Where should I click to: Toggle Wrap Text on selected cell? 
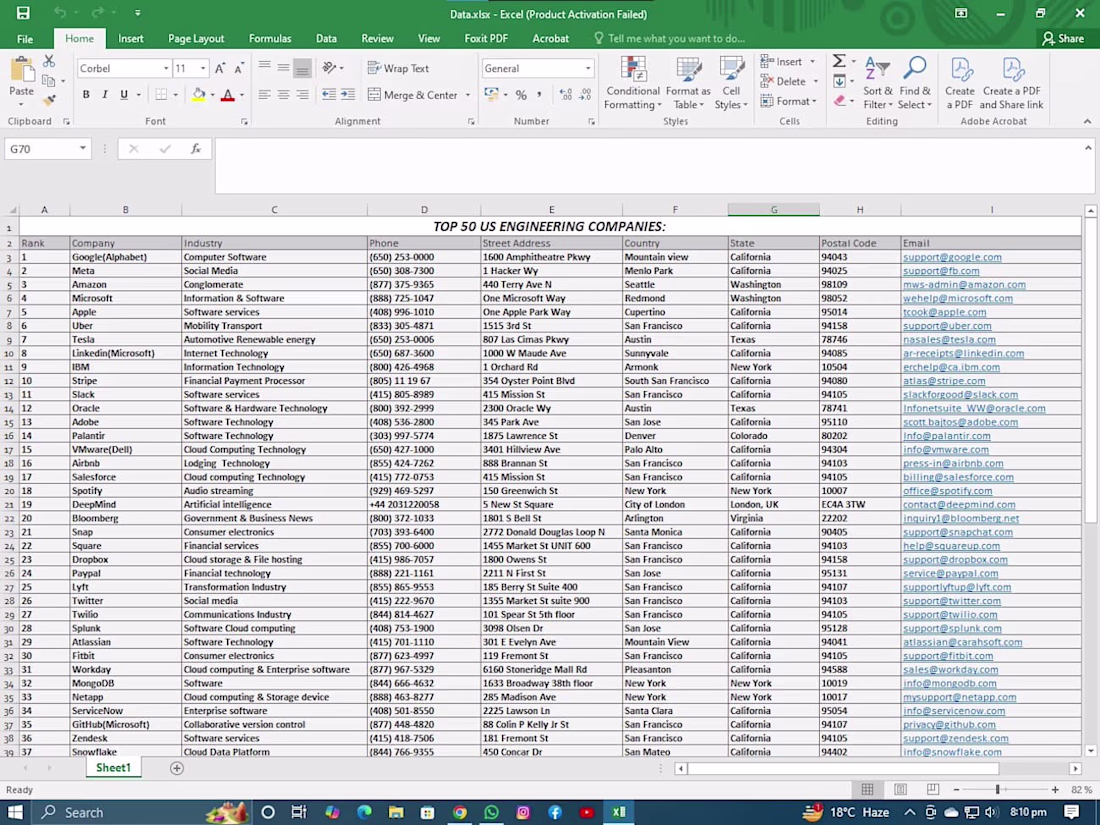point(398,68)
